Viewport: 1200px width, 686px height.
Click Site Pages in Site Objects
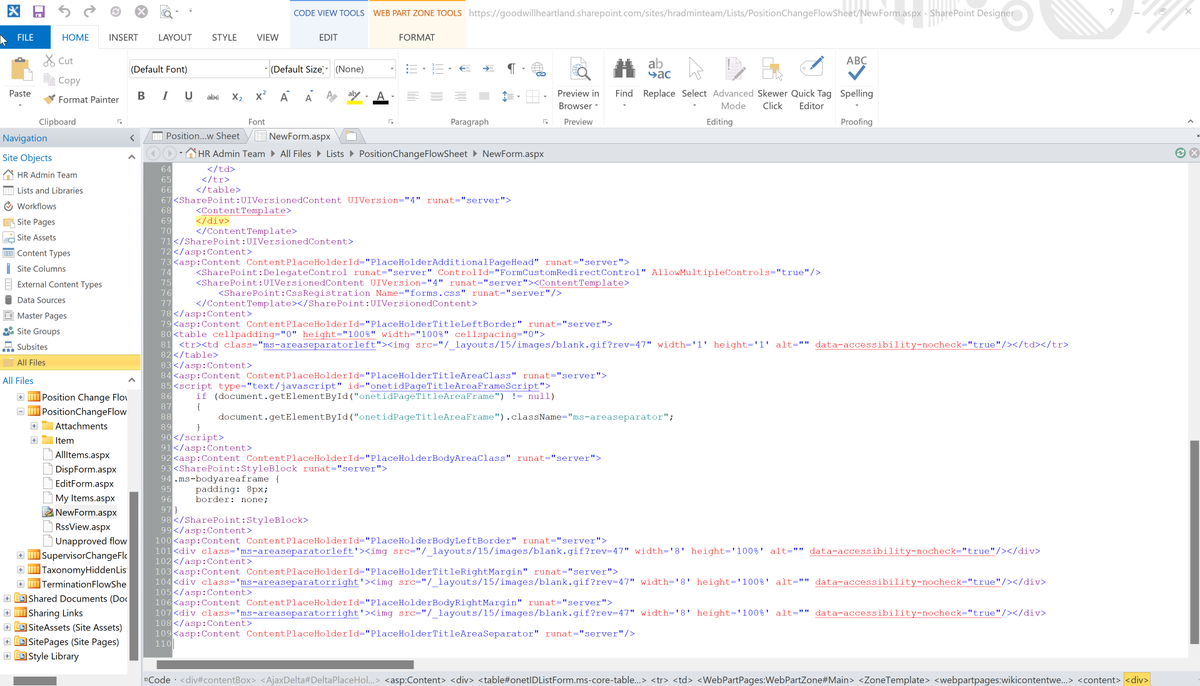click(36, 222)
